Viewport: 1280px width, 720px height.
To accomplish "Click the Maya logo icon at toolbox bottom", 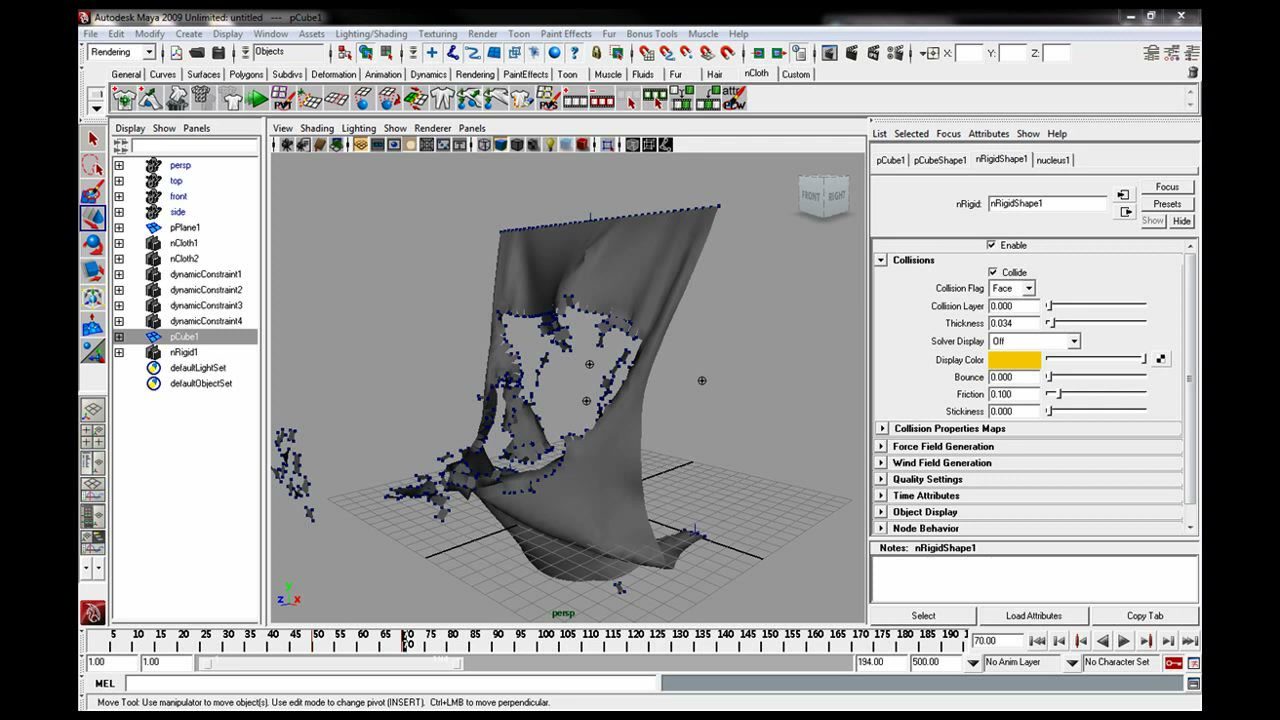I will click(93, 612).
